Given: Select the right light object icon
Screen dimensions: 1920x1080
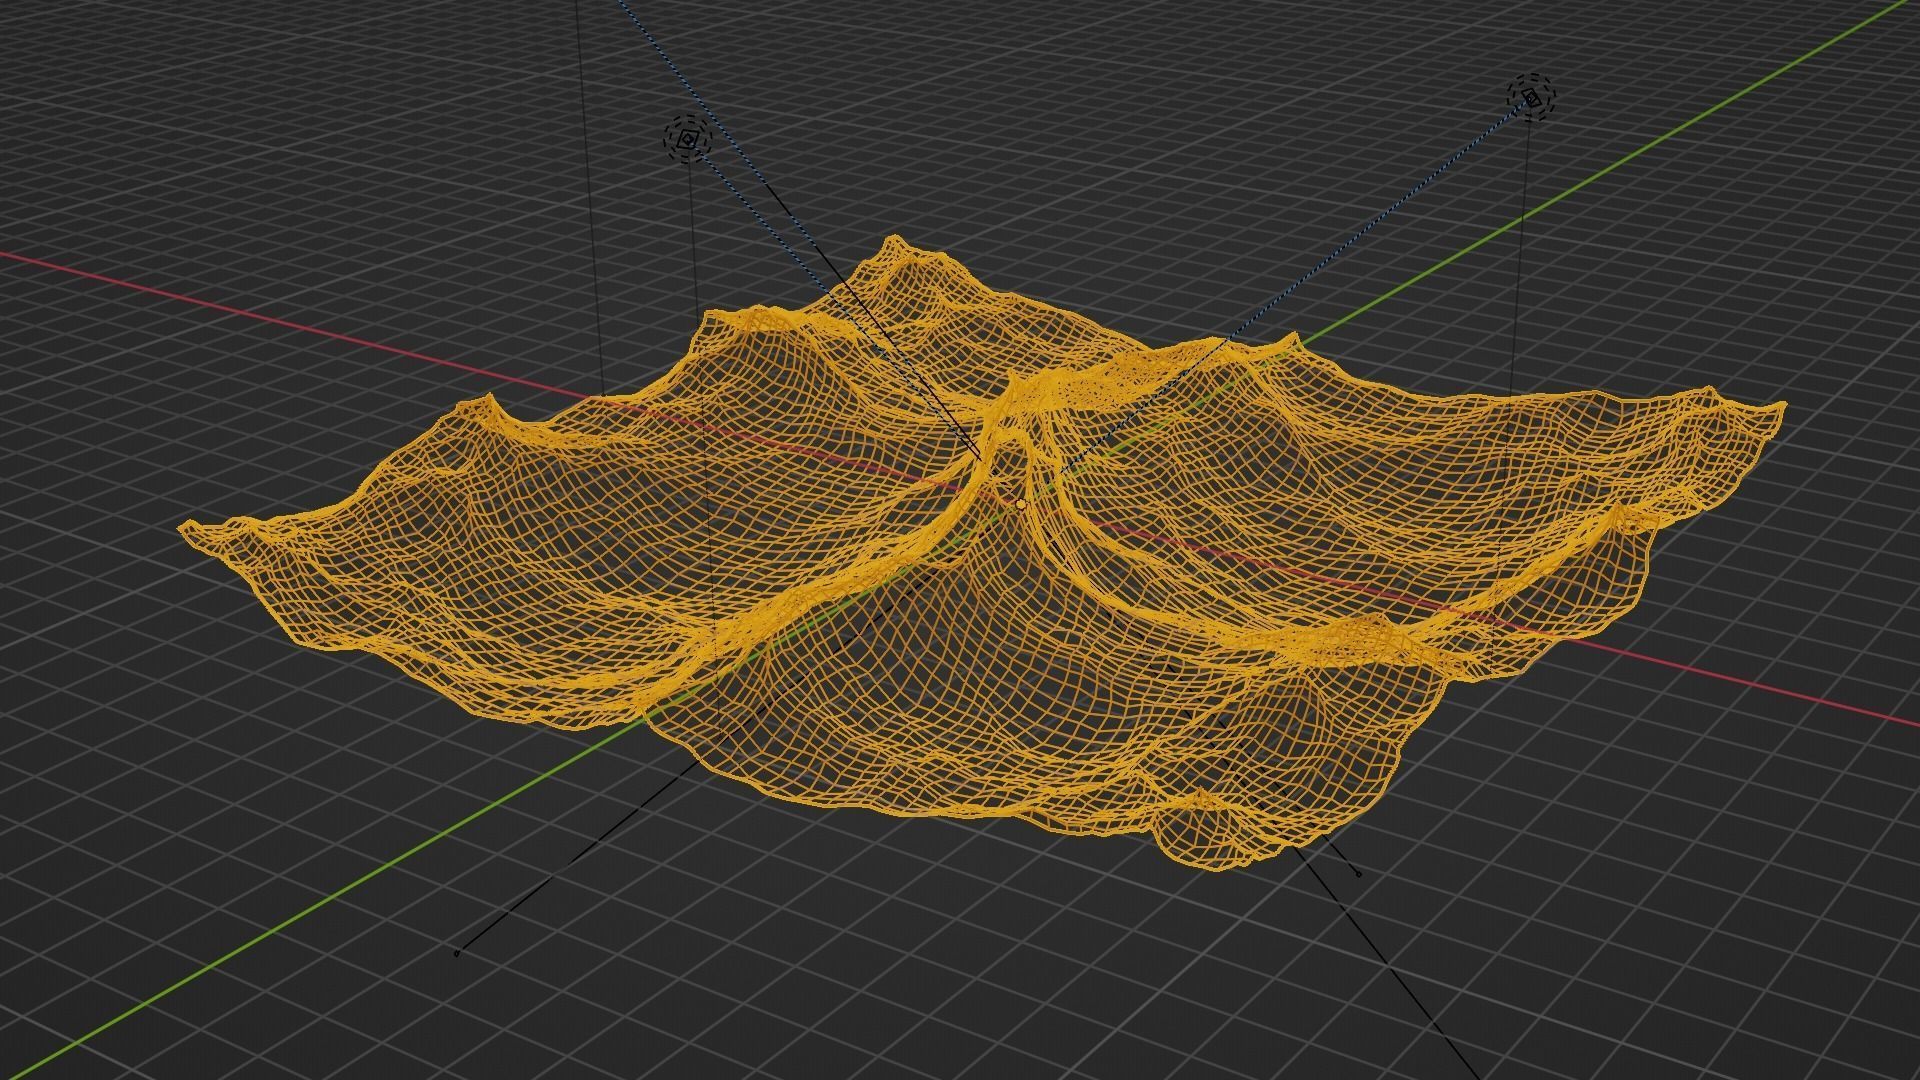Looking at the screenshot, I should [x=1531, y=97].
